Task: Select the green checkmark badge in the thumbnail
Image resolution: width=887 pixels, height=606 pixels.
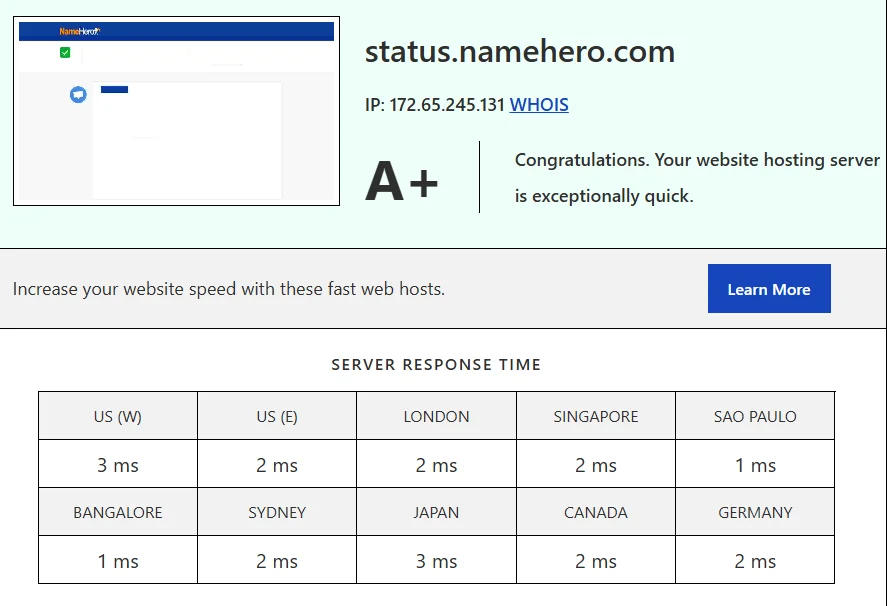Action: click(x=65, y=52)
